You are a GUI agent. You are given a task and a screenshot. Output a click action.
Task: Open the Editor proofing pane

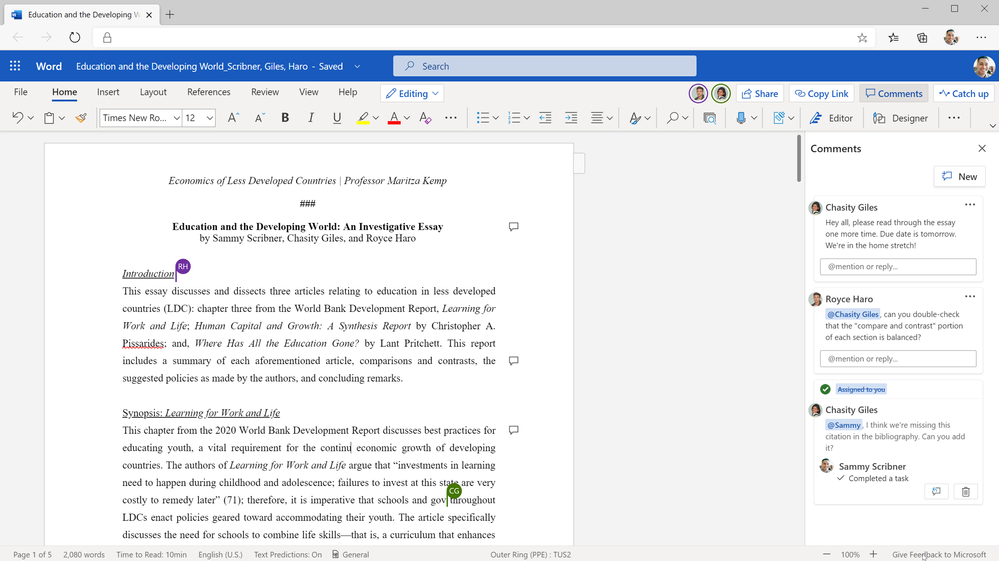[x=831, y=118]
